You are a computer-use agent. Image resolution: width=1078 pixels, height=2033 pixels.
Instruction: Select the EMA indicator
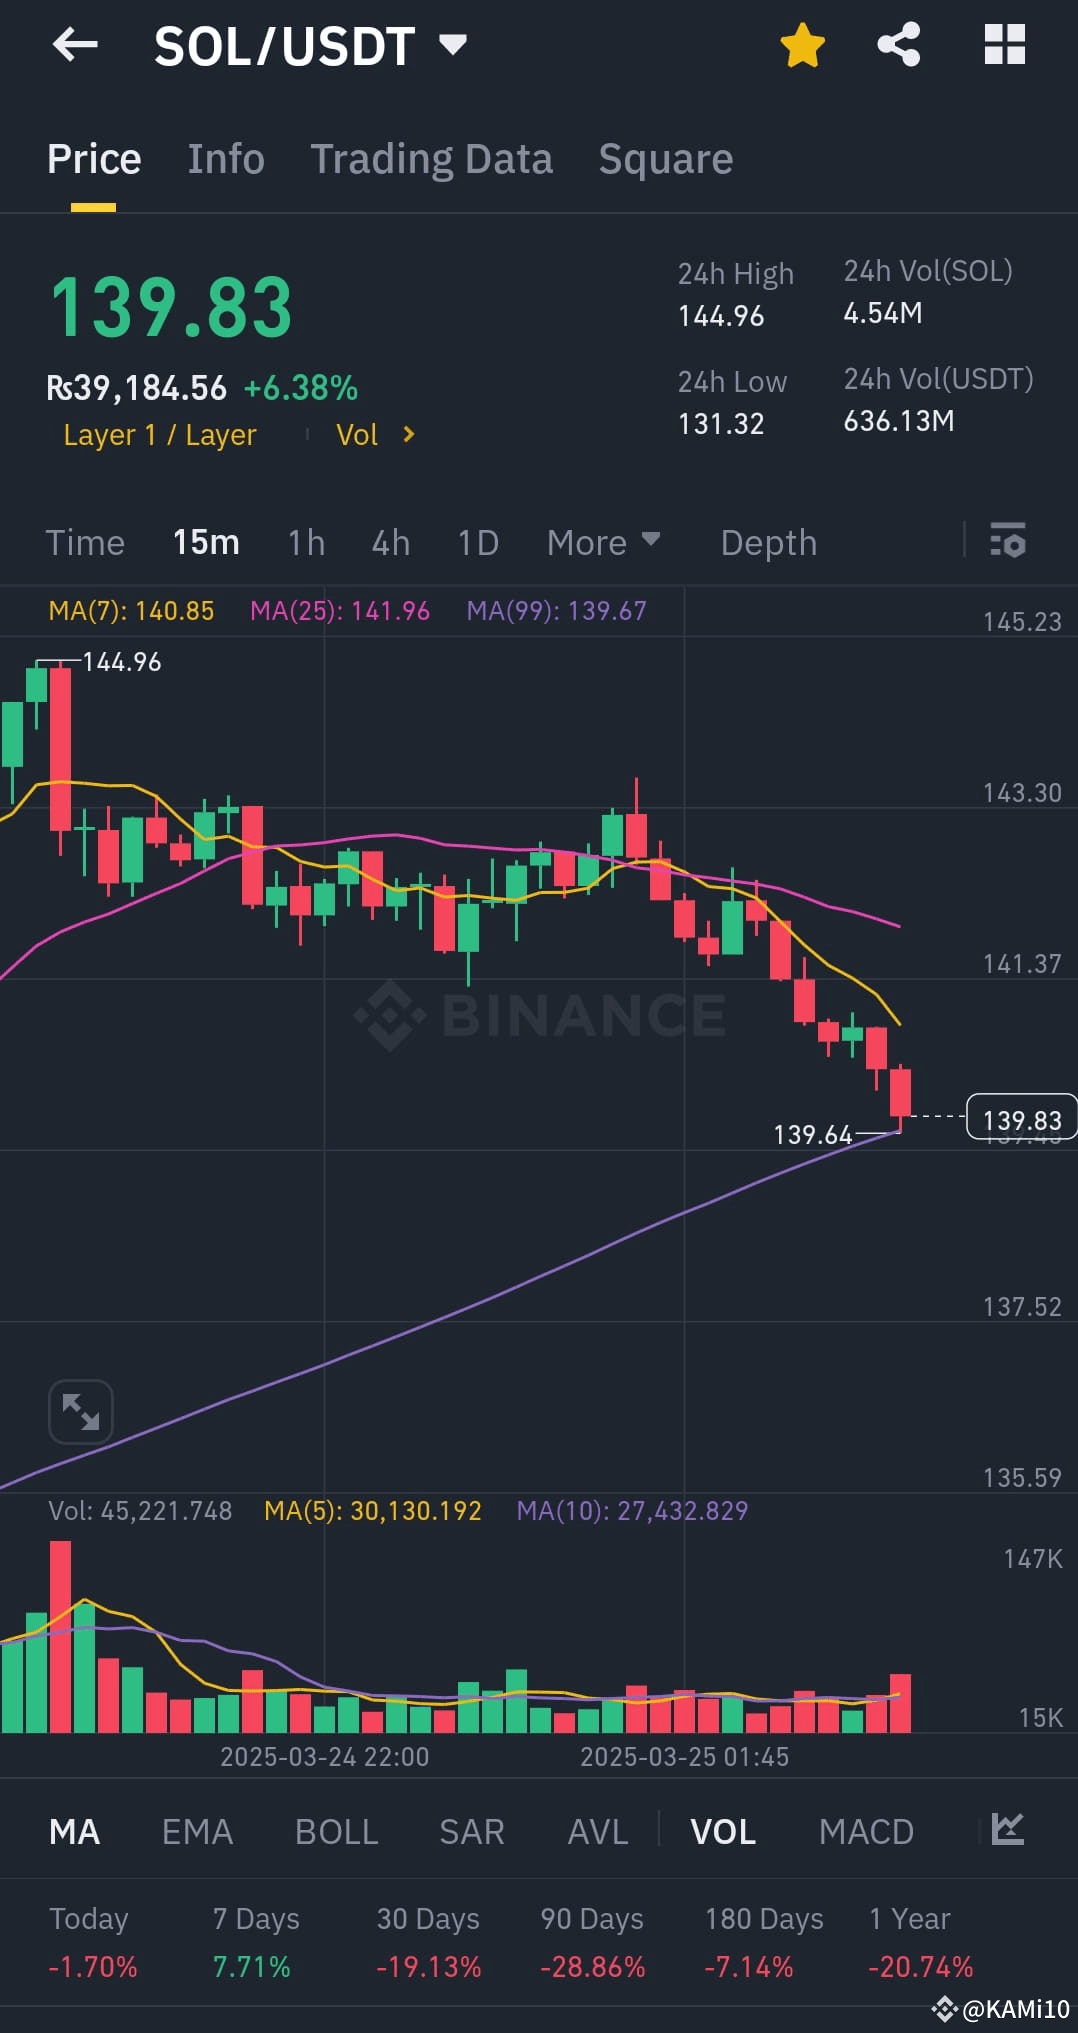[197, 1831]
